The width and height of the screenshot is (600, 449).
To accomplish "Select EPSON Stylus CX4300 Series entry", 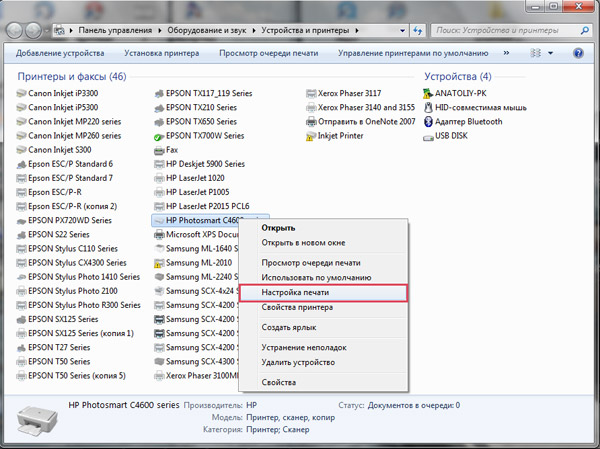I will (x=72, y=263).
